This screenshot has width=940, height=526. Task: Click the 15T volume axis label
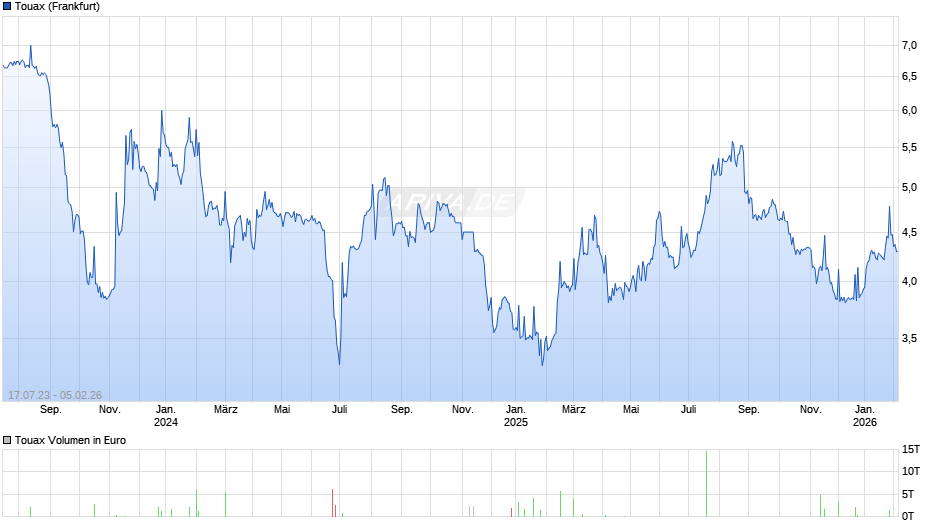(911, 450)
